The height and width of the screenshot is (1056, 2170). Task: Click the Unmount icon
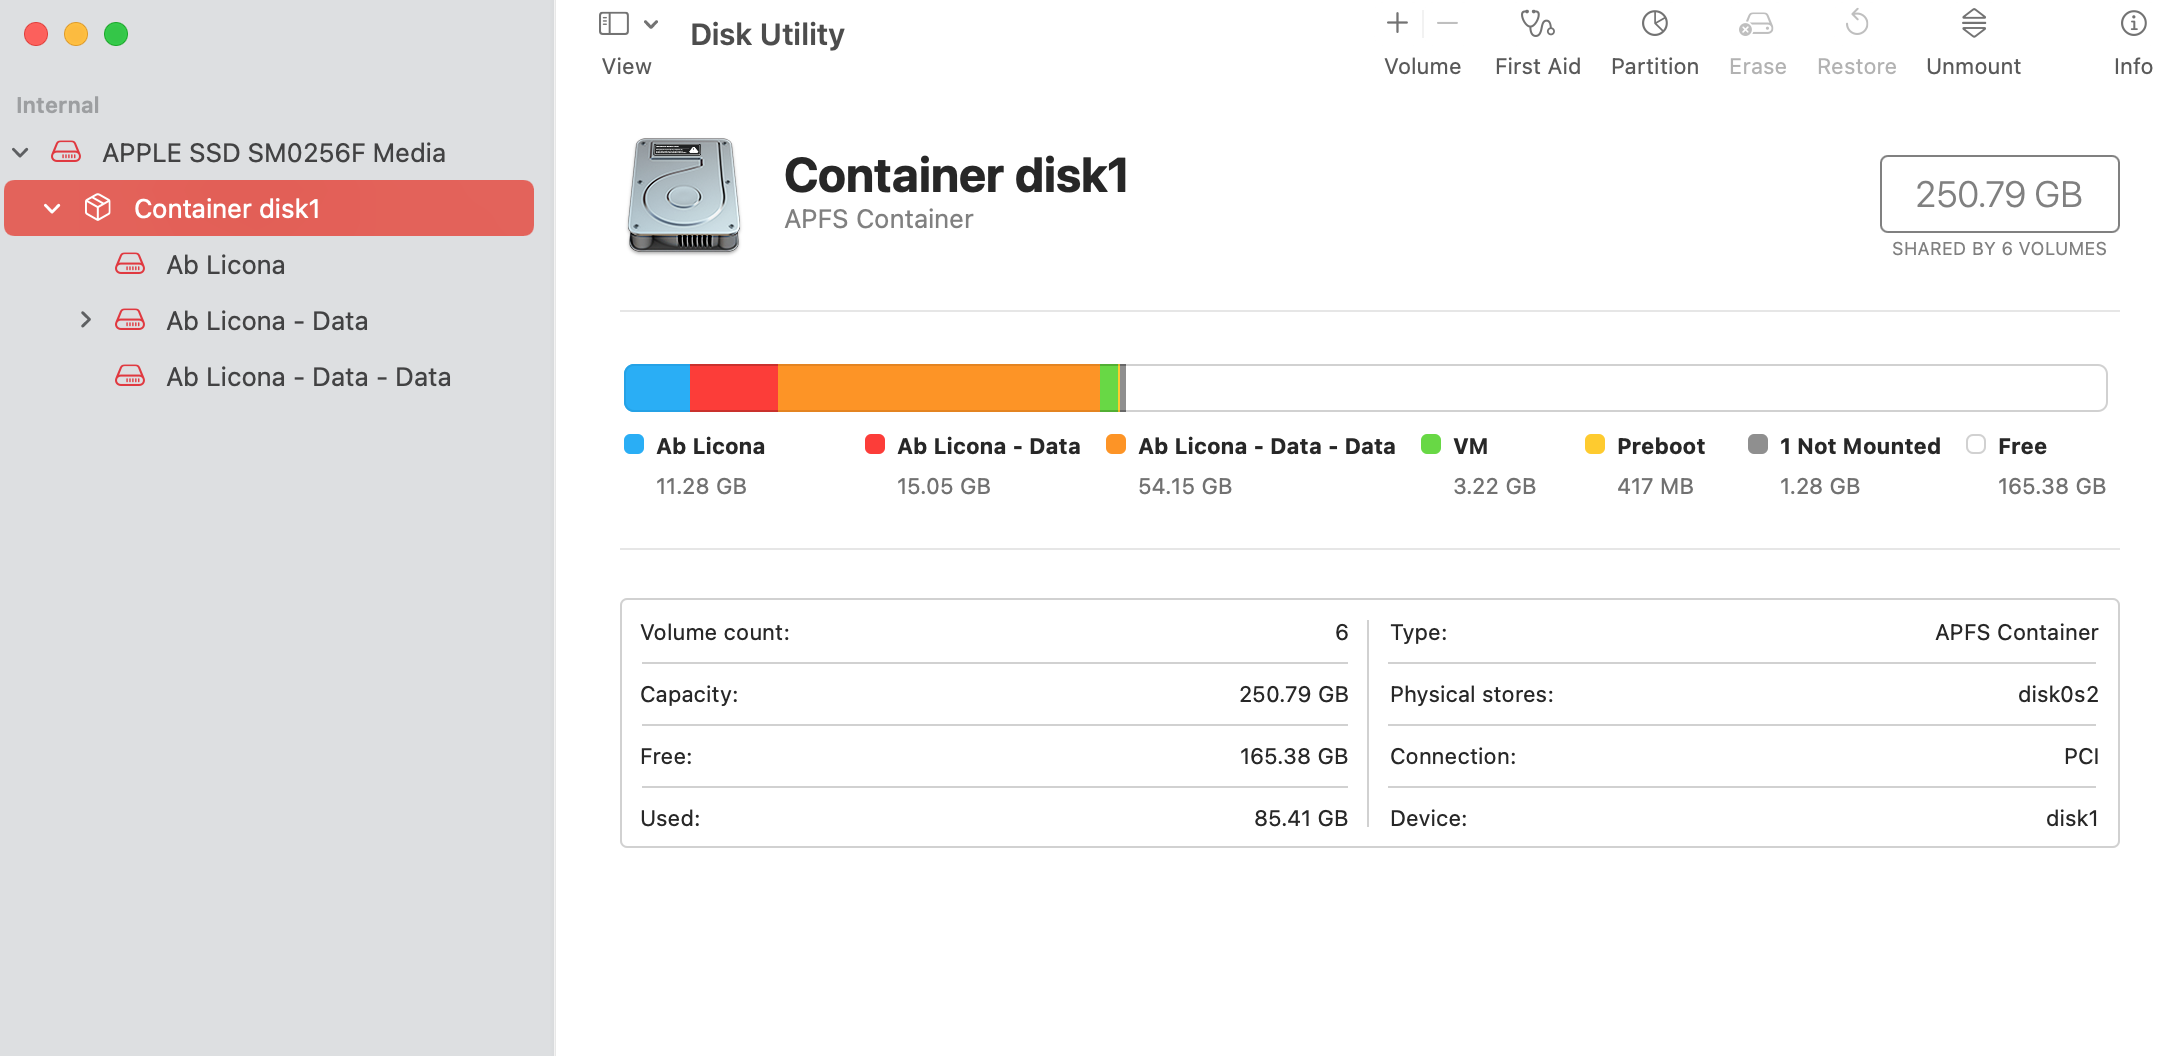coord(1974,23)
